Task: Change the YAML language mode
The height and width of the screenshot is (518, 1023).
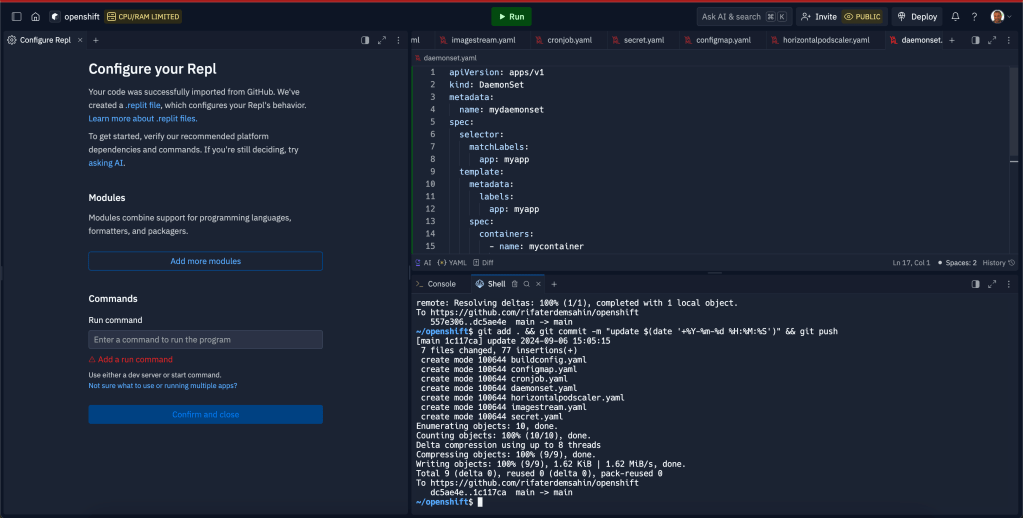Action: [452, 263]
